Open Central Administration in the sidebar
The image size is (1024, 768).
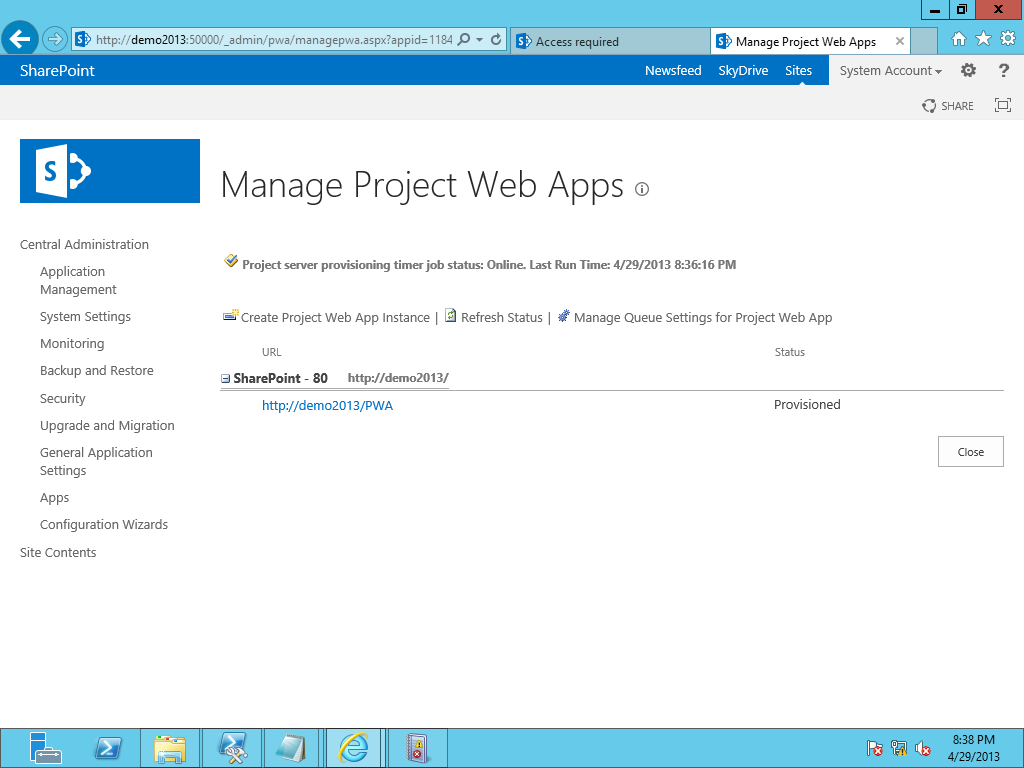84,244
